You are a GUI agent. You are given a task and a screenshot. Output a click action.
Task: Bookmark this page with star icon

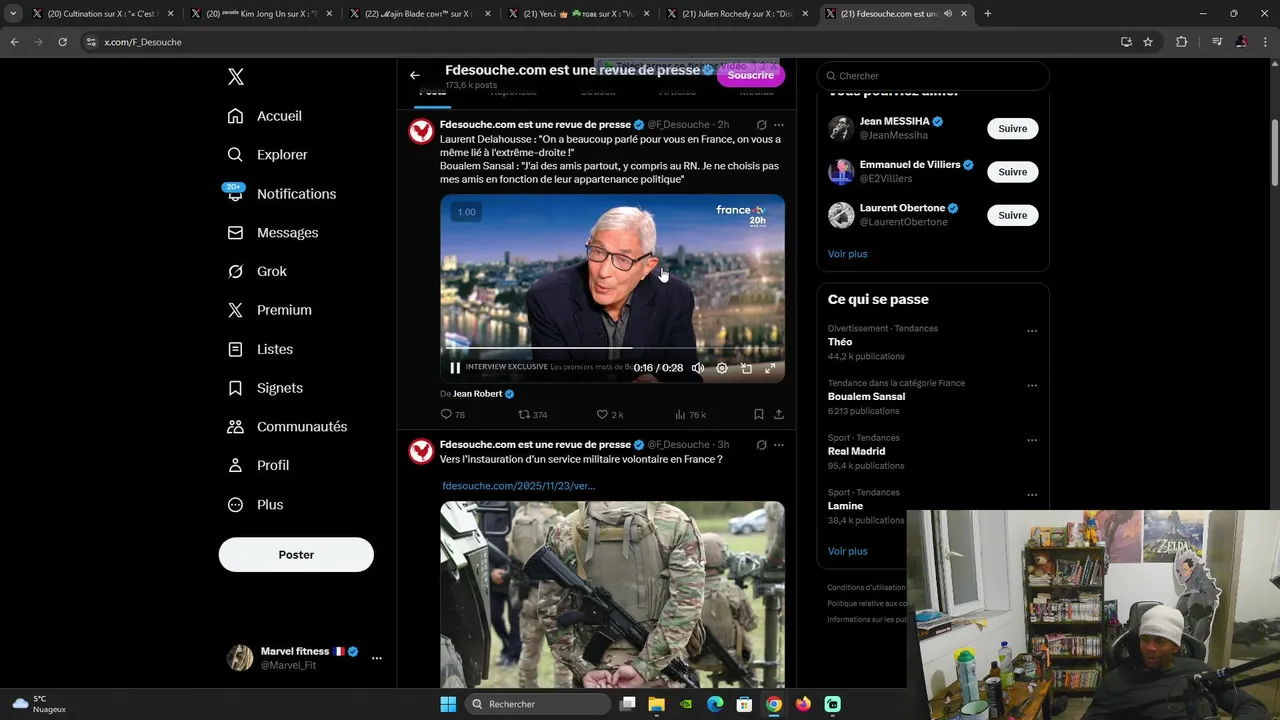point(1148,42)
